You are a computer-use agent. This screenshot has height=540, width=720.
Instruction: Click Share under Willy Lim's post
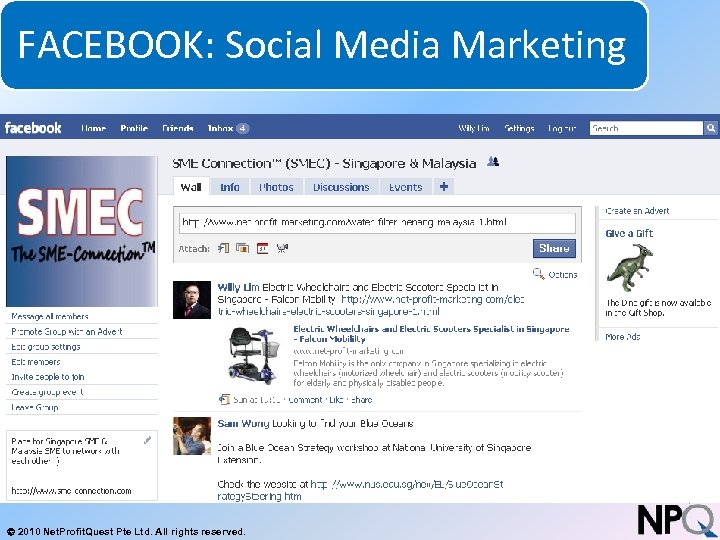362,400
